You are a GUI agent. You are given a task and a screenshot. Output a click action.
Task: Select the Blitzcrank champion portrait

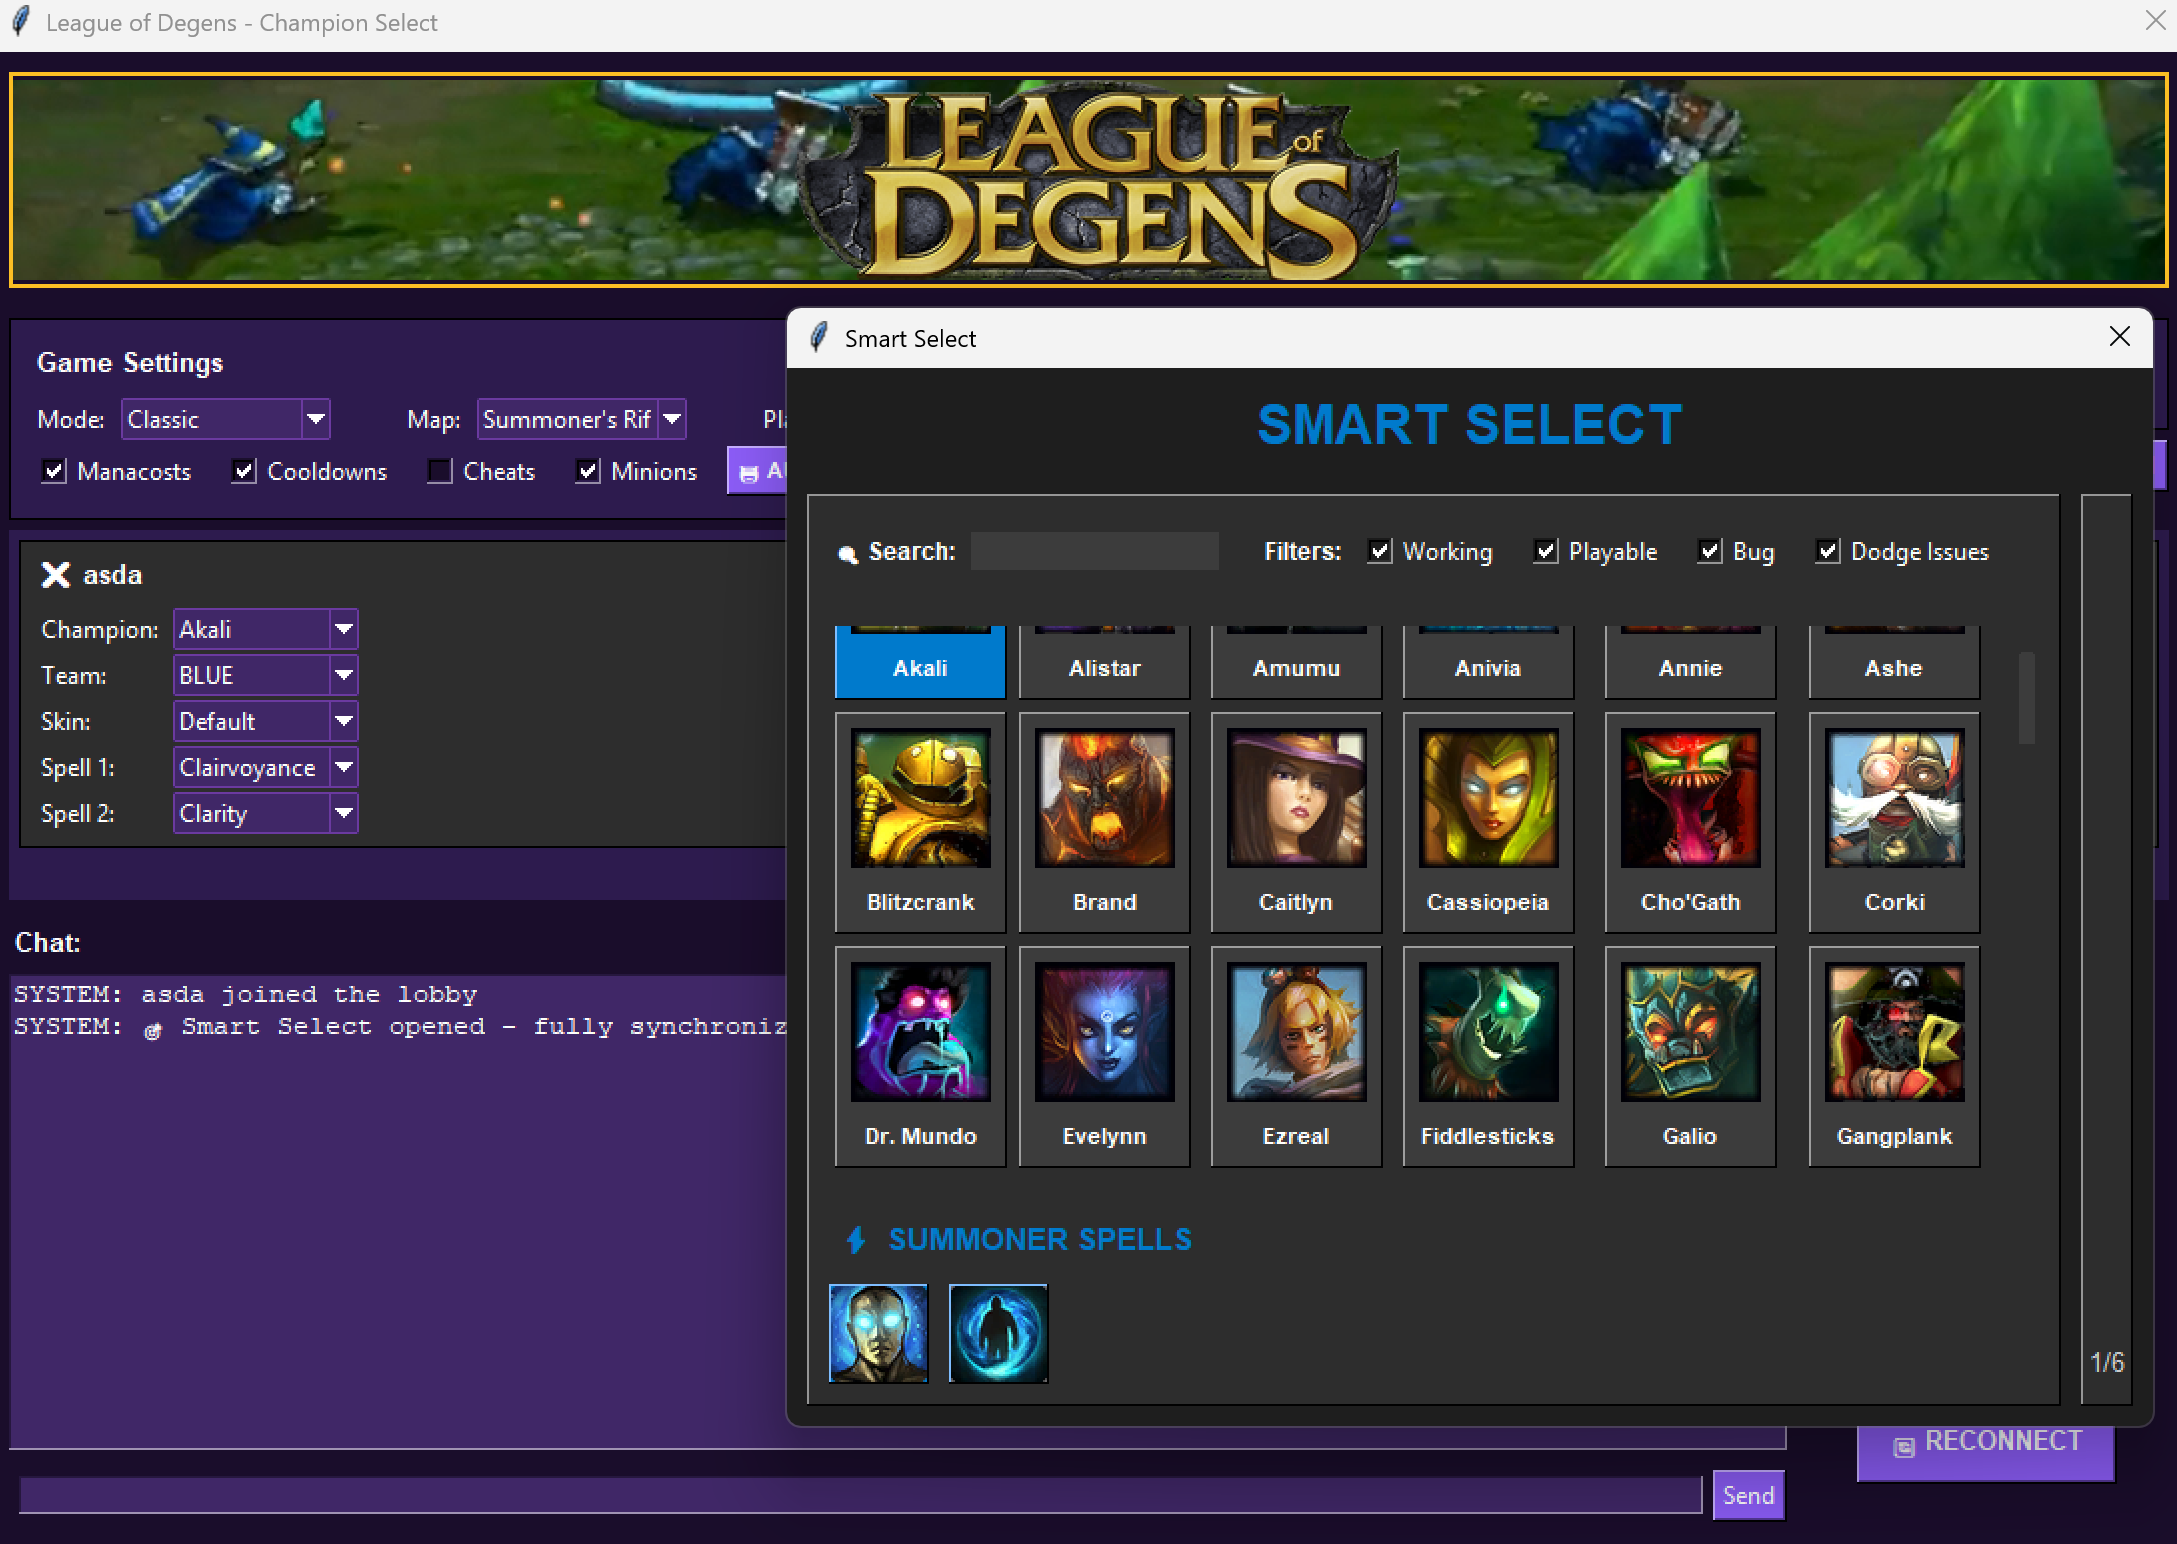920,798
